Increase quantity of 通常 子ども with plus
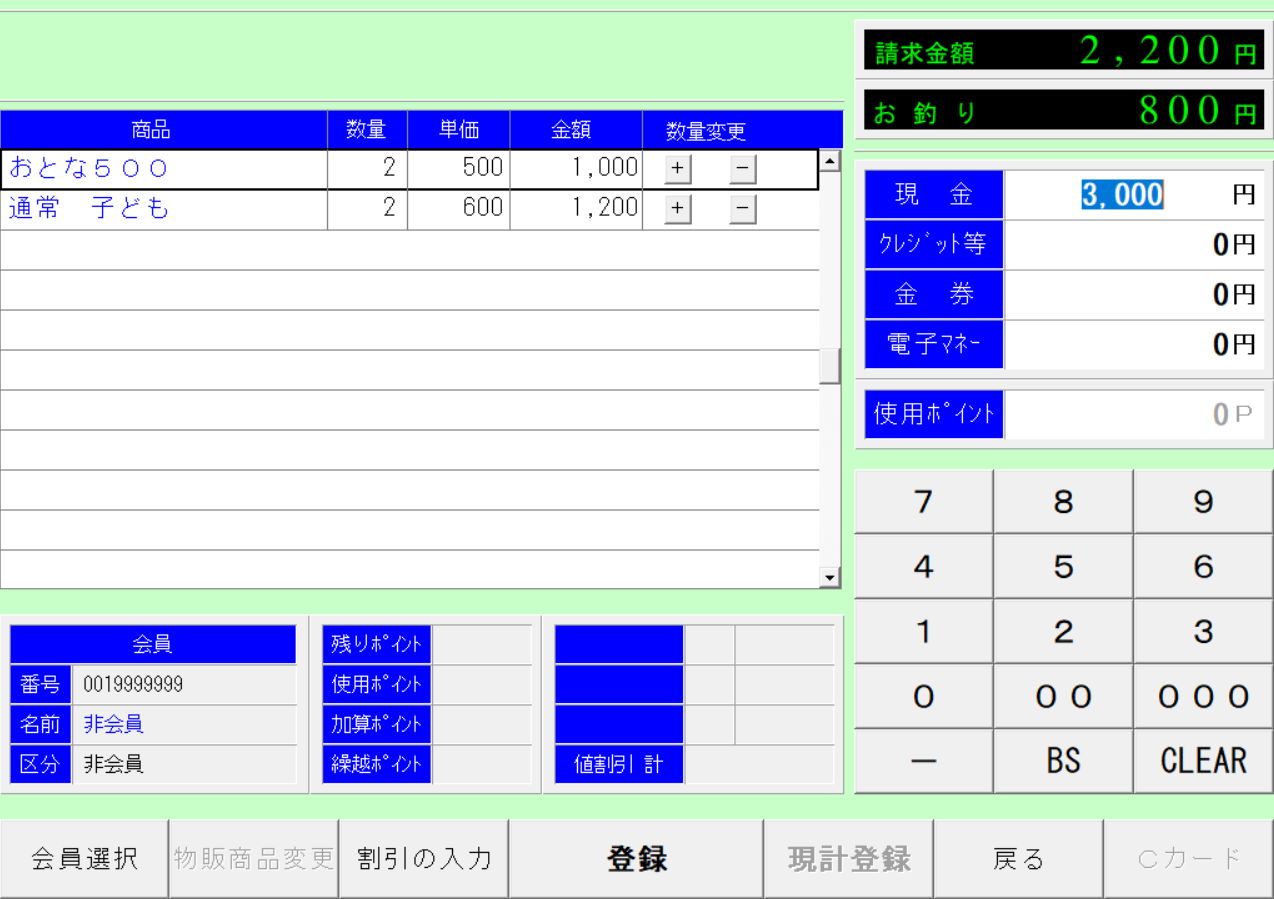This screenshot has height=899, width=1274. 677,209
